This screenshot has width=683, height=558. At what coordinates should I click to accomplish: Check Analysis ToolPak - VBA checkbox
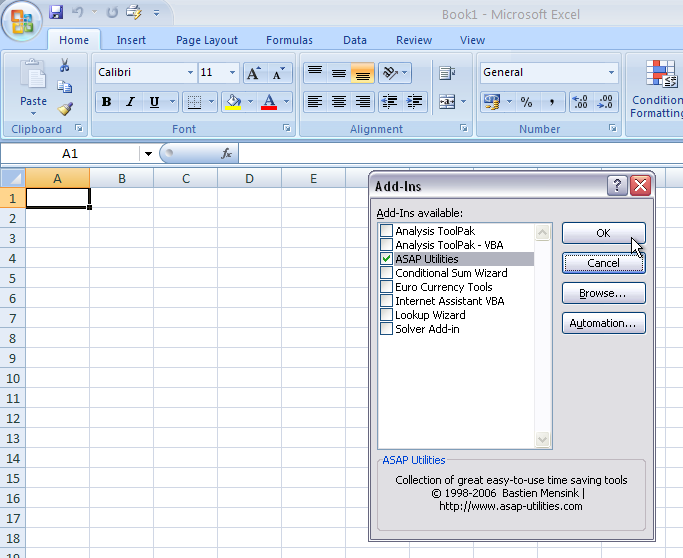click(386, 244)
